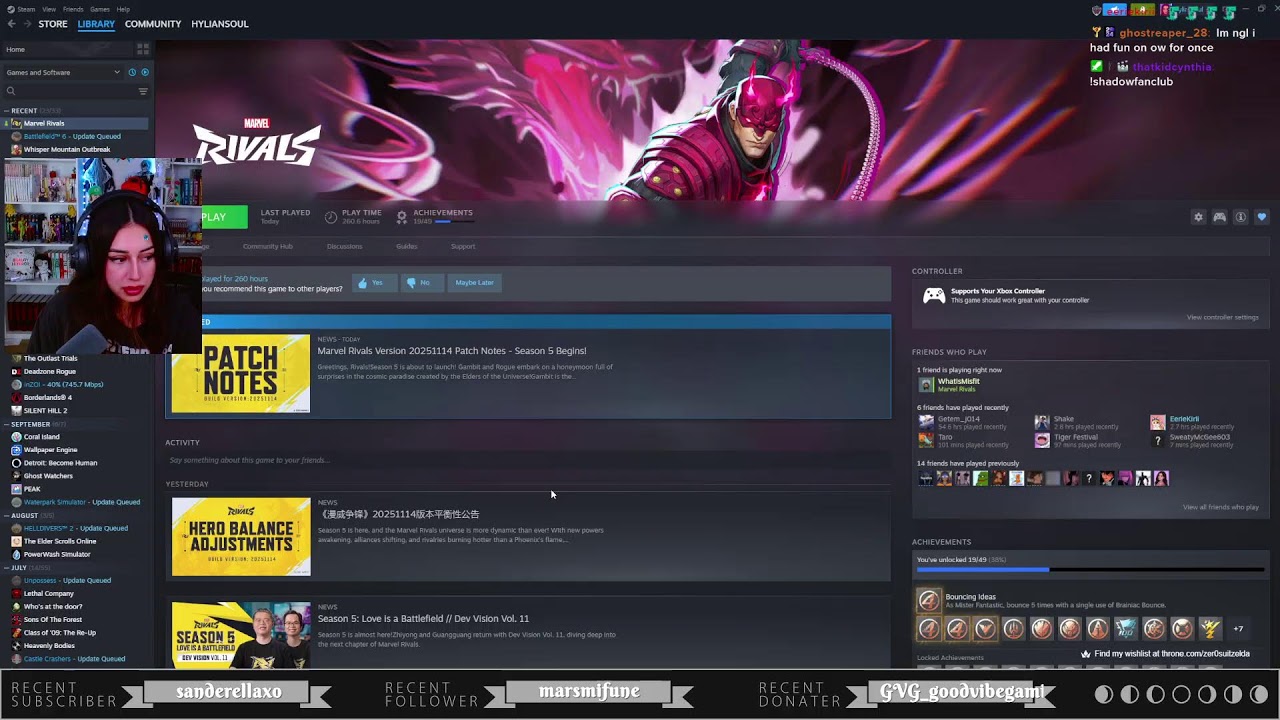Image resolution: width=1280 pixels, height=720 pixels.
Task: Toggle the recent activity clock filter
Action: tap(132, 72)
